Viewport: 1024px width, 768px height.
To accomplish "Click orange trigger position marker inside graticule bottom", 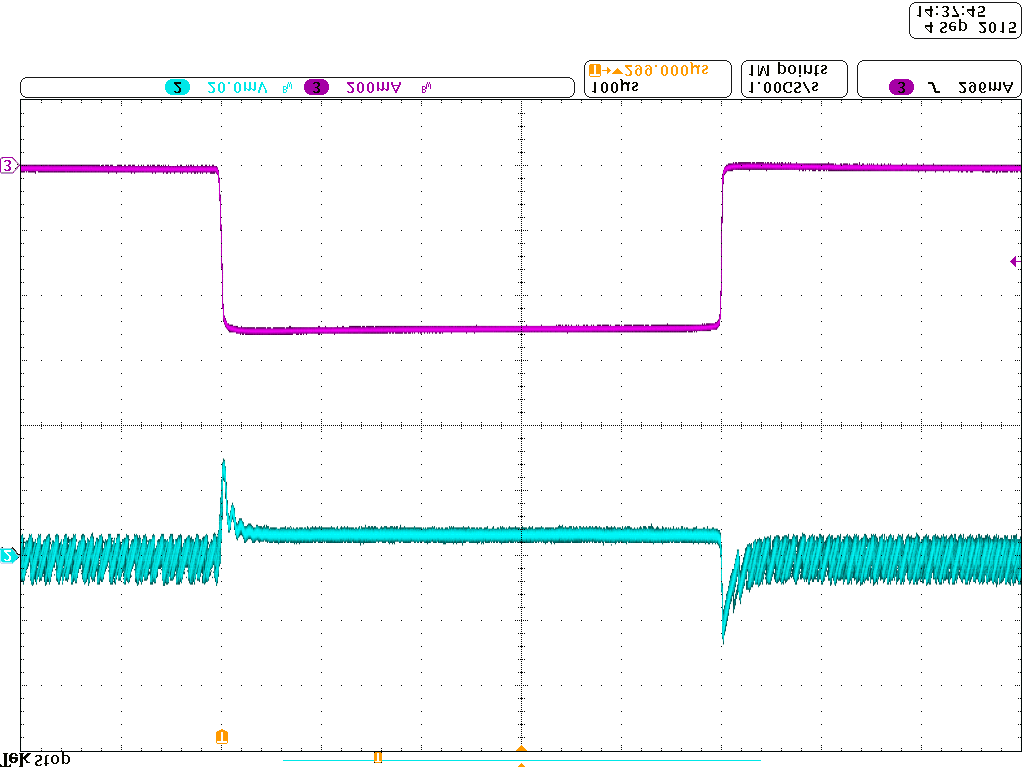I will [x=221, y=737].
